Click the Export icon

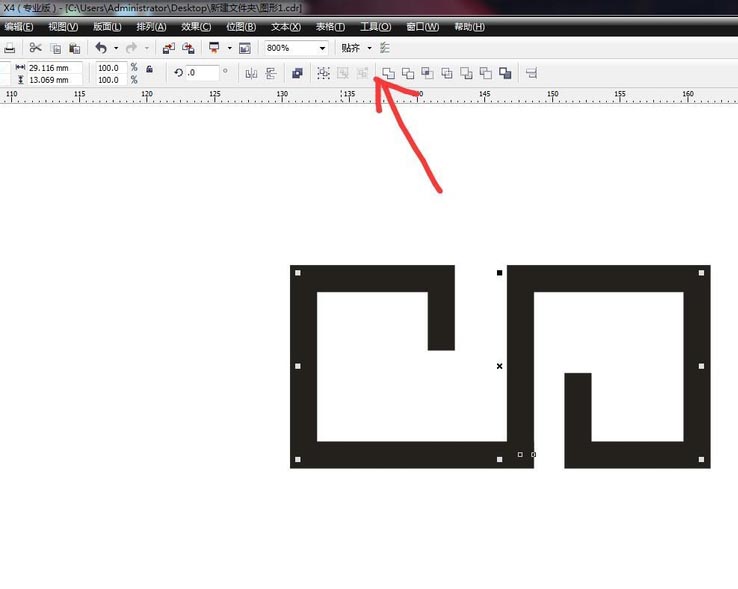[x=188, y=48]
